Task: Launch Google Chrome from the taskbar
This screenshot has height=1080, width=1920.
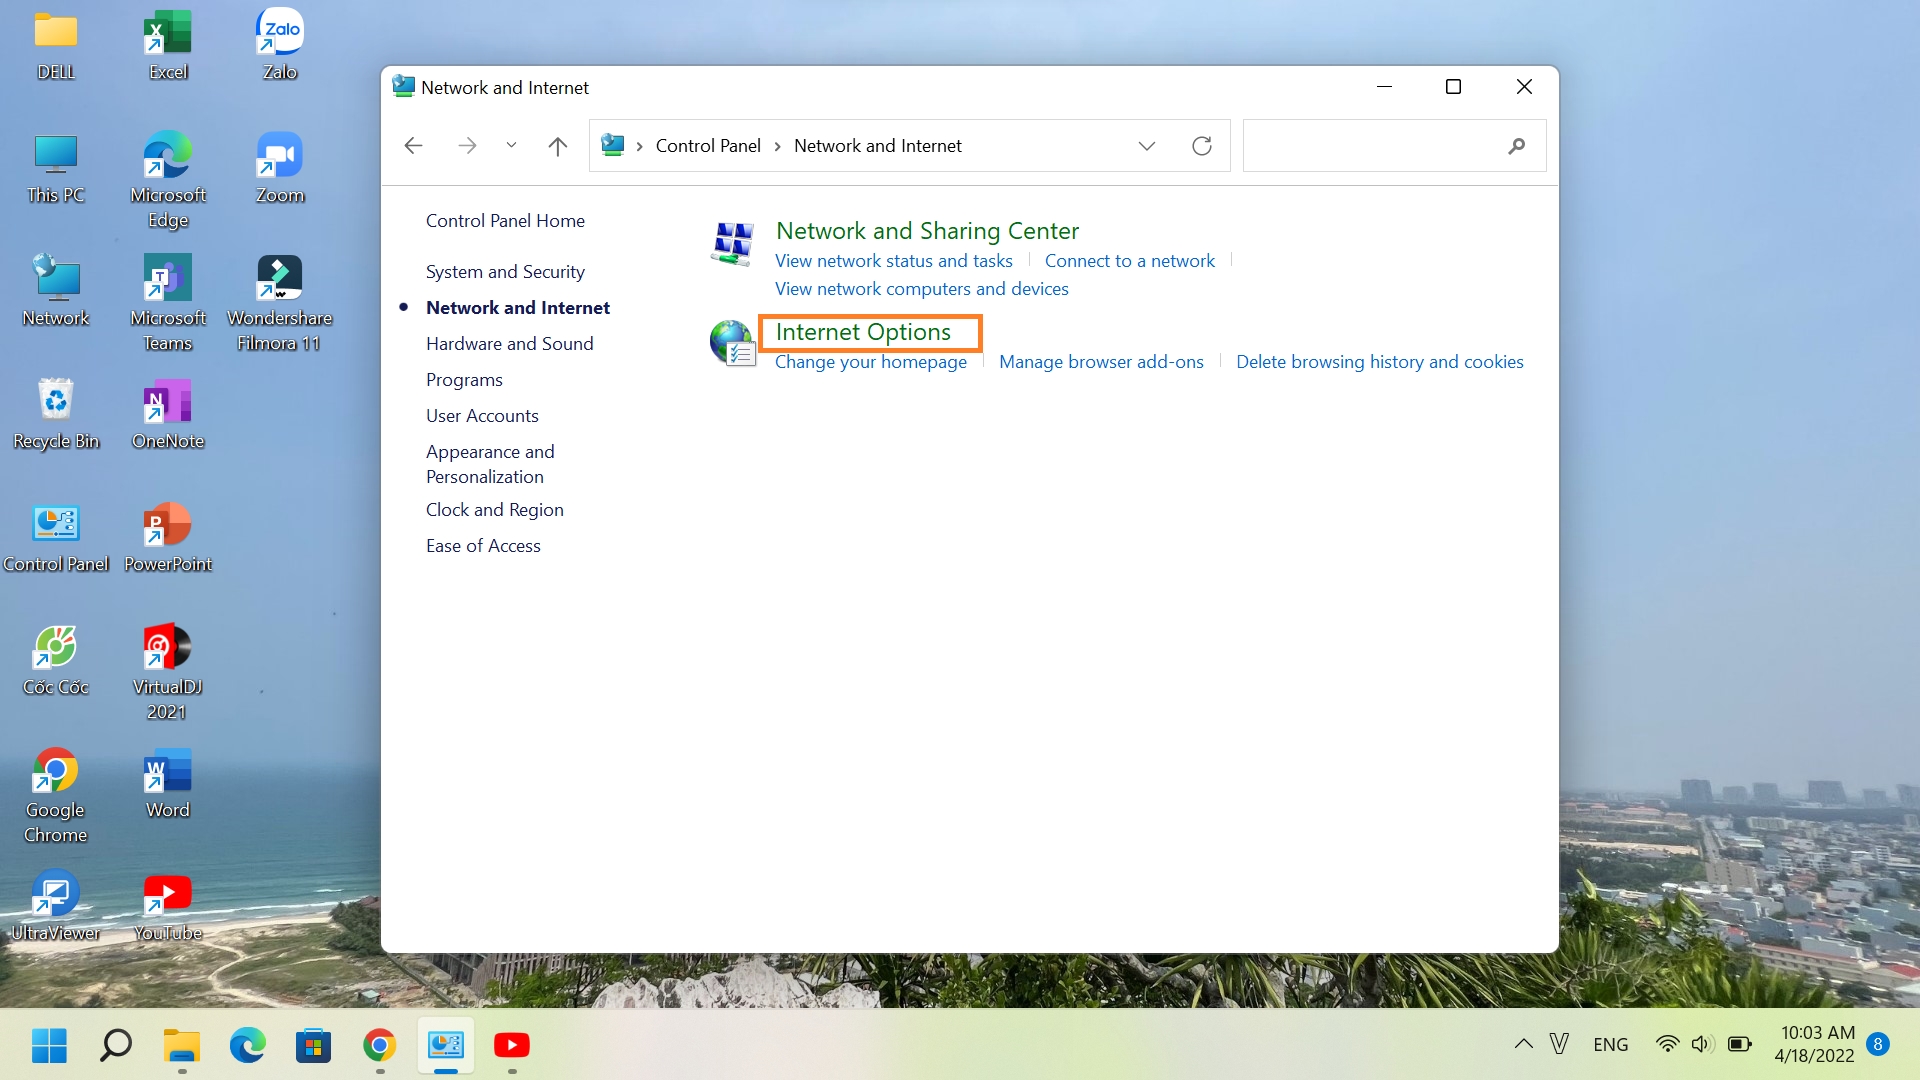Action: point(379,1045)
